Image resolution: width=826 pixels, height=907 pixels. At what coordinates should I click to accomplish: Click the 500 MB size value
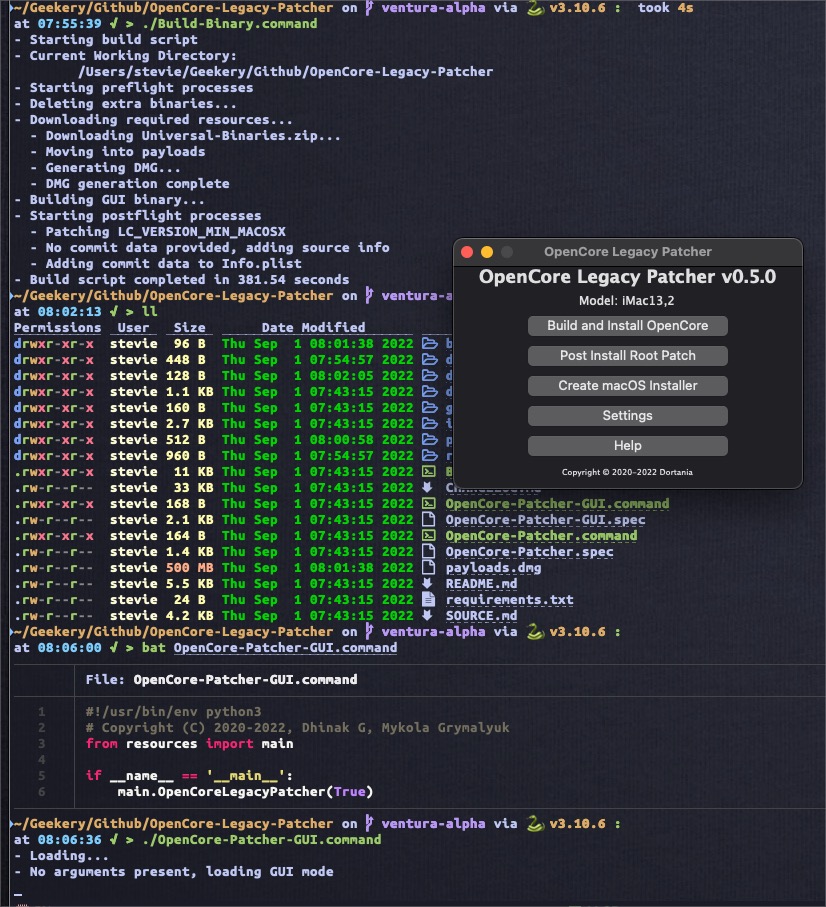click(189, 568)
